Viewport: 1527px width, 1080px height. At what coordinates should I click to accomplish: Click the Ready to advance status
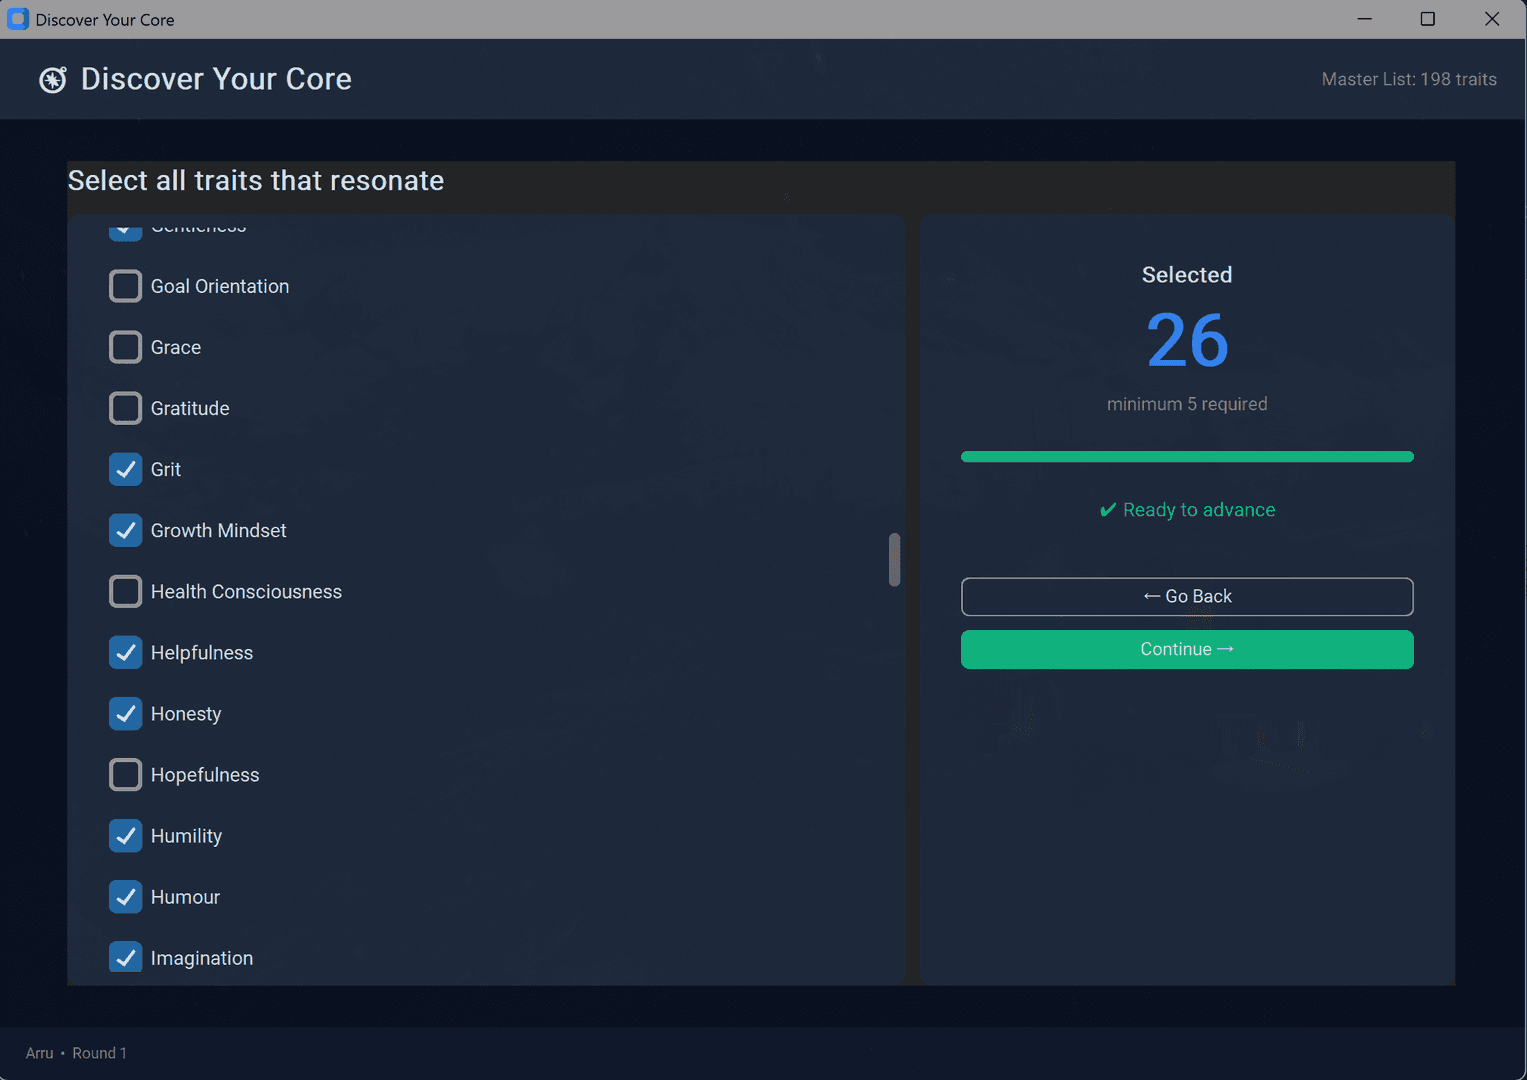tap(1187, 510)
